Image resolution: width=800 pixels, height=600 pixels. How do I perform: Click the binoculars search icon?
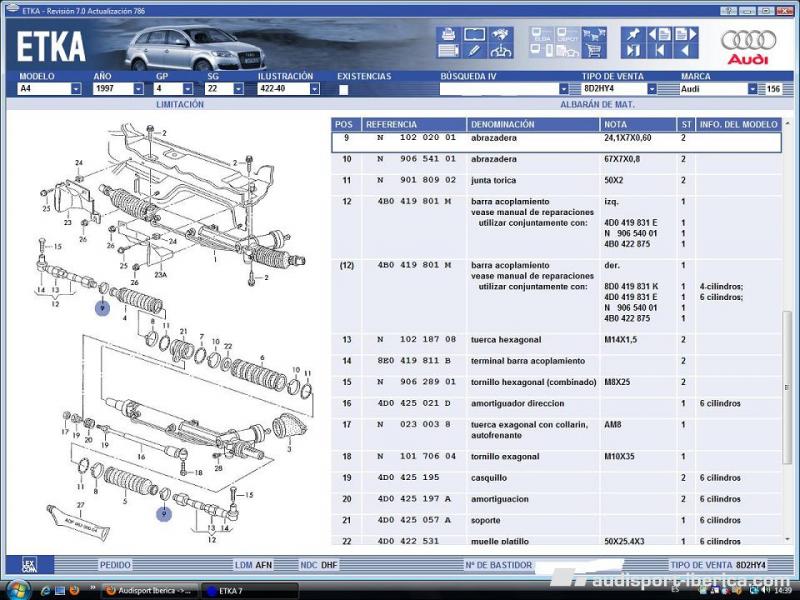[x=501, y=35]
